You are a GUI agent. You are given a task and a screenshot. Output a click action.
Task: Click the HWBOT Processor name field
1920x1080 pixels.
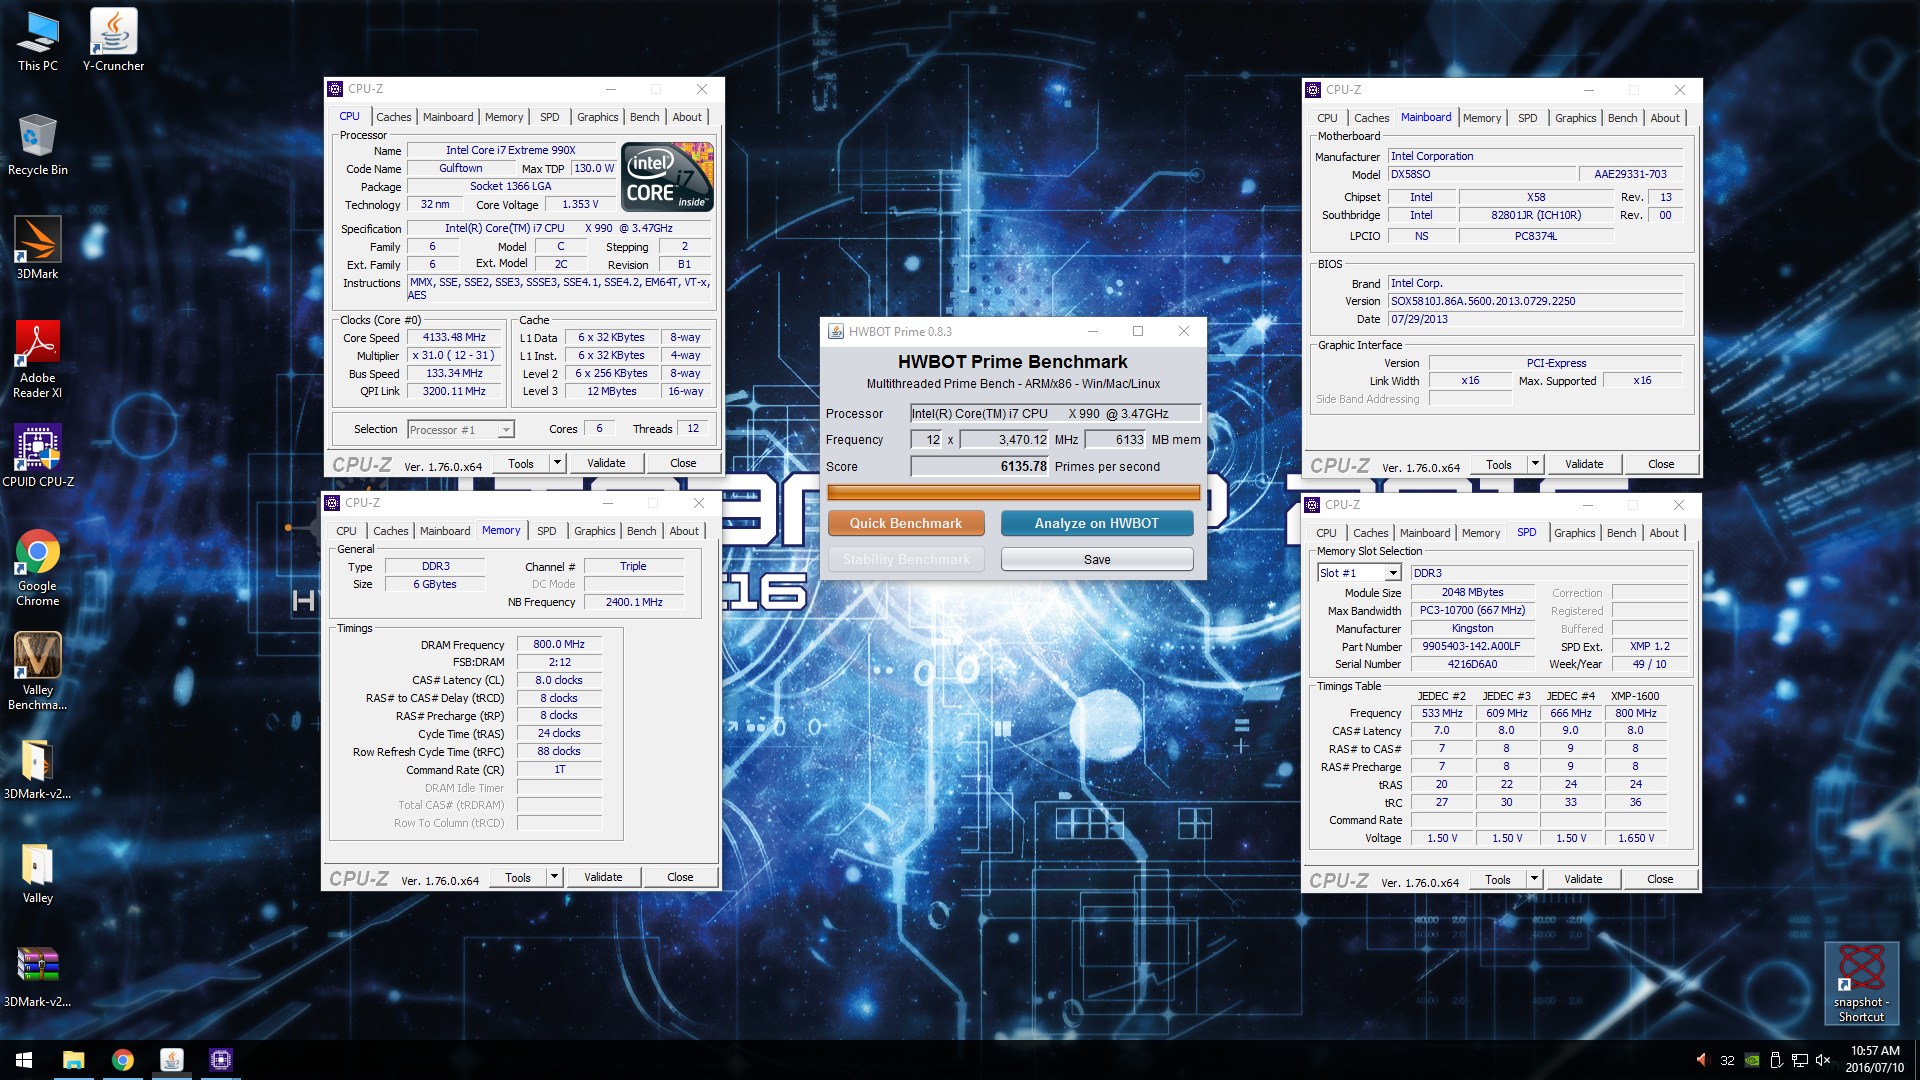(1055, 413)
